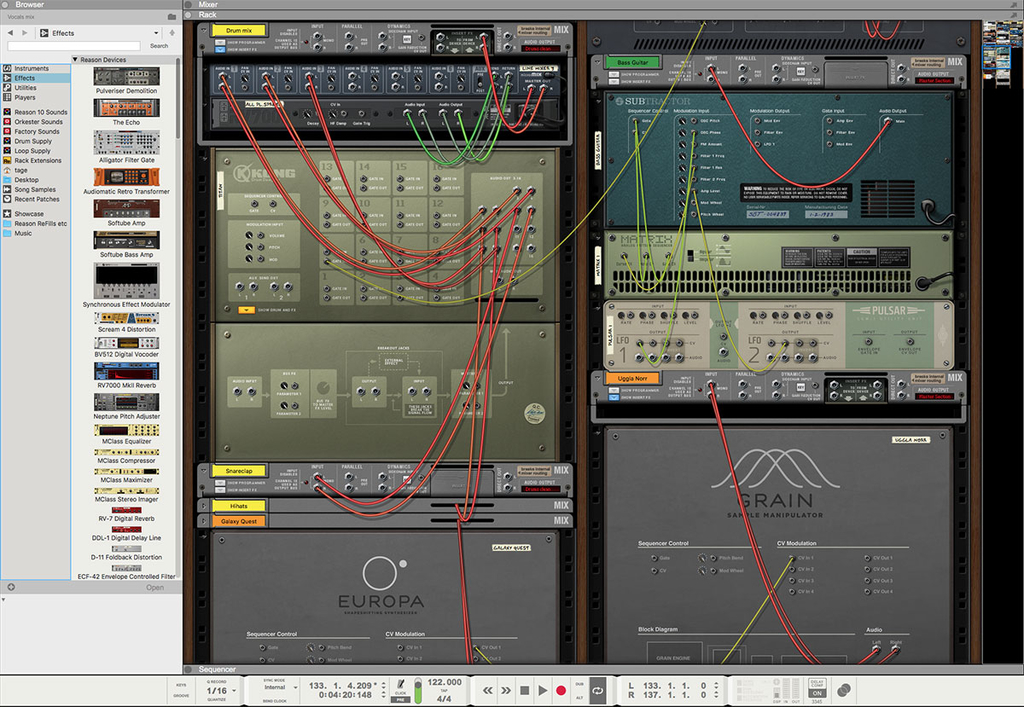Click the Search button in the browser
This screenshot has width=1024, height=707.
[x=159, y=46]
